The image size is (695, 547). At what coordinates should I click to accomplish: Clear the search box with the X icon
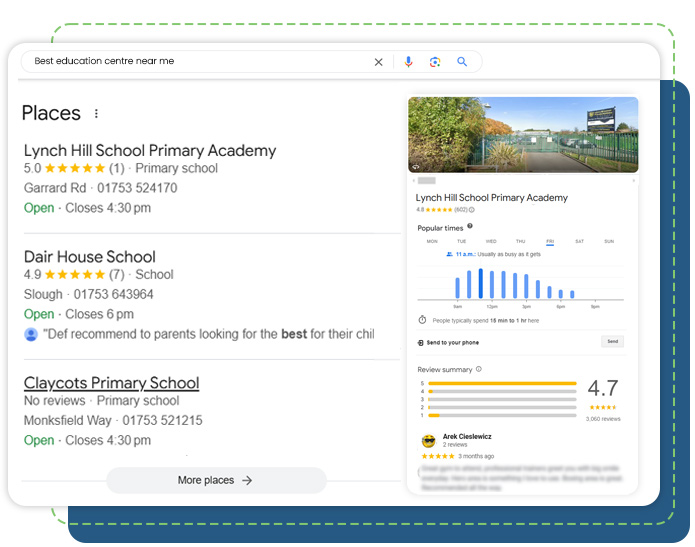378,62
